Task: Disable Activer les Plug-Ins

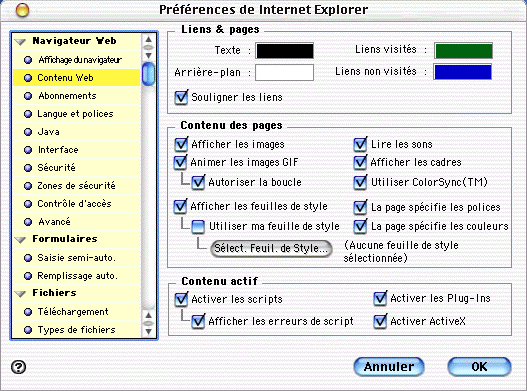Action: coord(380,298)
